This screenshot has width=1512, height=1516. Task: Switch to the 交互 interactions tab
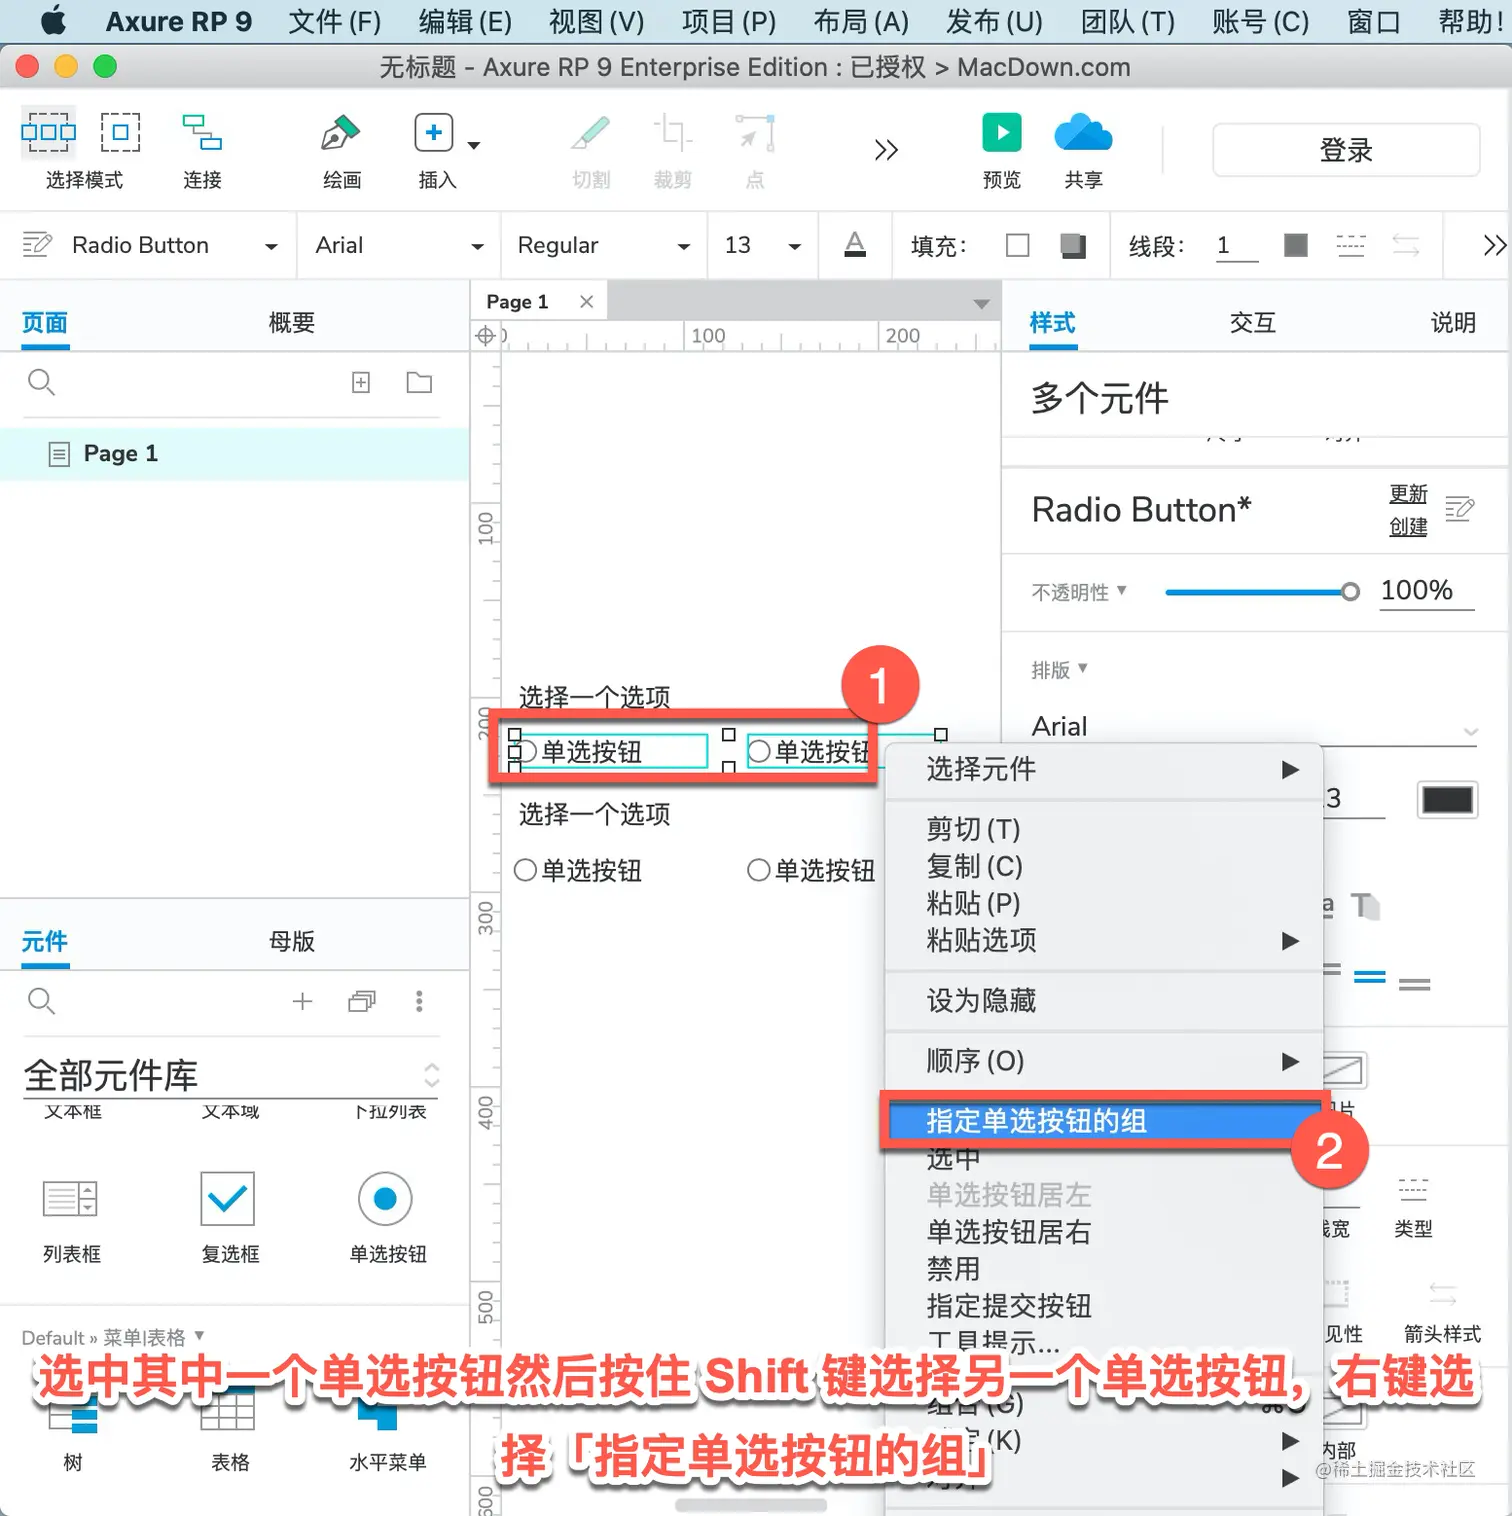click(x=1253, y=322)
